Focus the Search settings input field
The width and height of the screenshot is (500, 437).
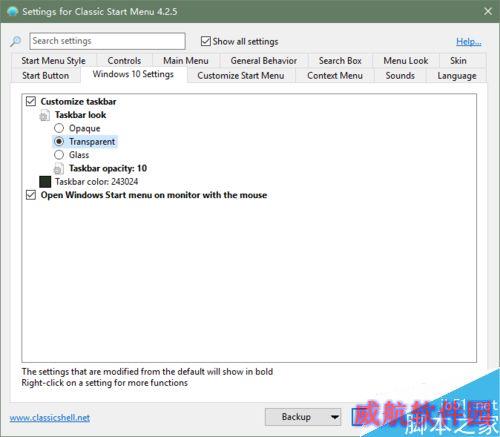(x=107, y=41)
